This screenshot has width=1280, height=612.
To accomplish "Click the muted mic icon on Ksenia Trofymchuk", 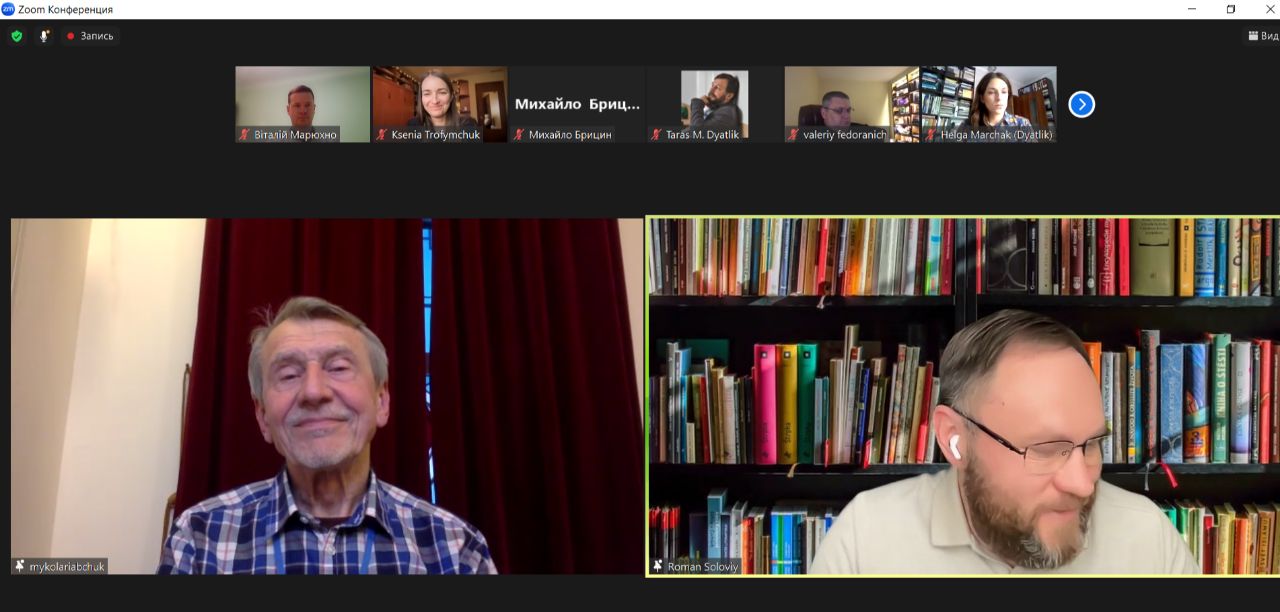I will (x=382, y=135).
